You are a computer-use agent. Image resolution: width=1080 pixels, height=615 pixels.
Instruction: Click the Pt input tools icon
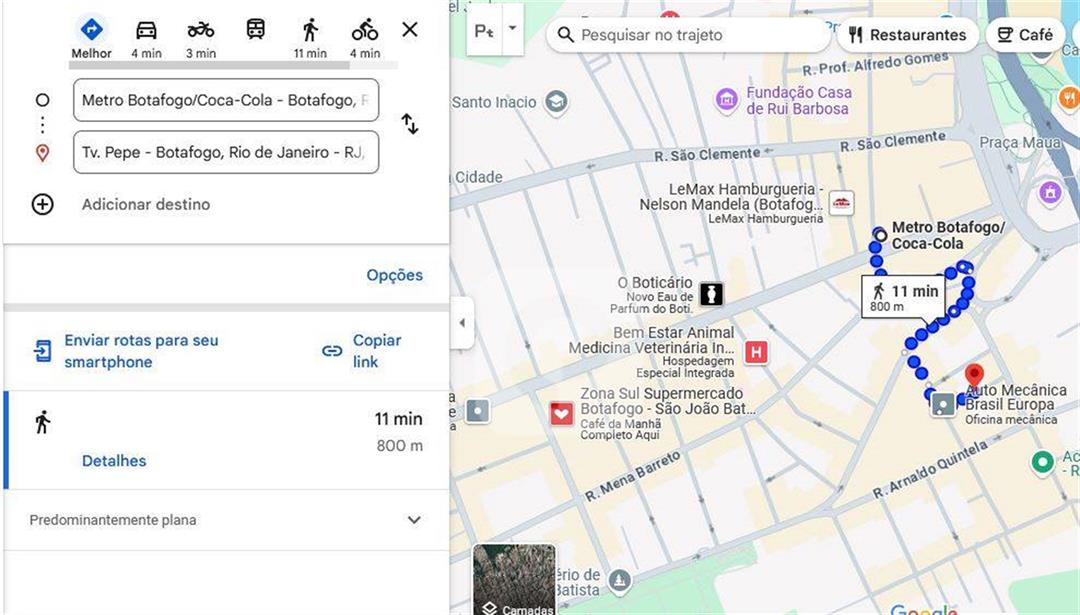click(x=484, y=30)
